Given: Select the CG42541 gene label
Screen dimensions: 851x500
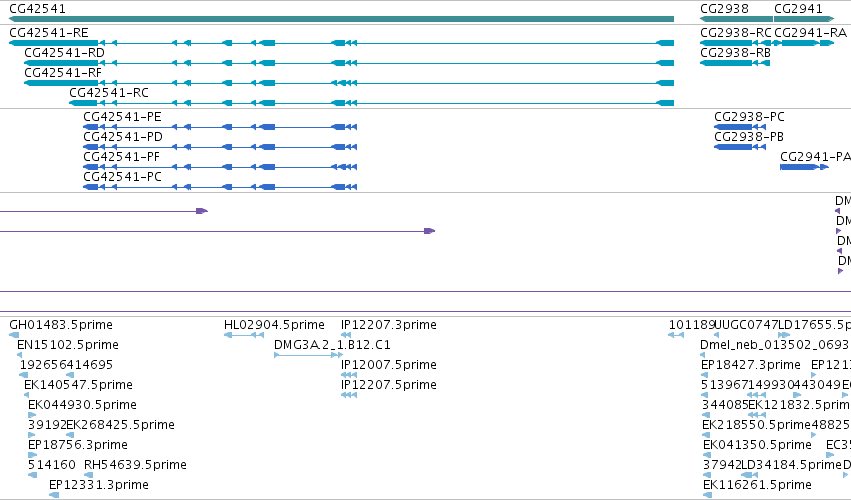Looking at the screenshot, I should (37, 9).
